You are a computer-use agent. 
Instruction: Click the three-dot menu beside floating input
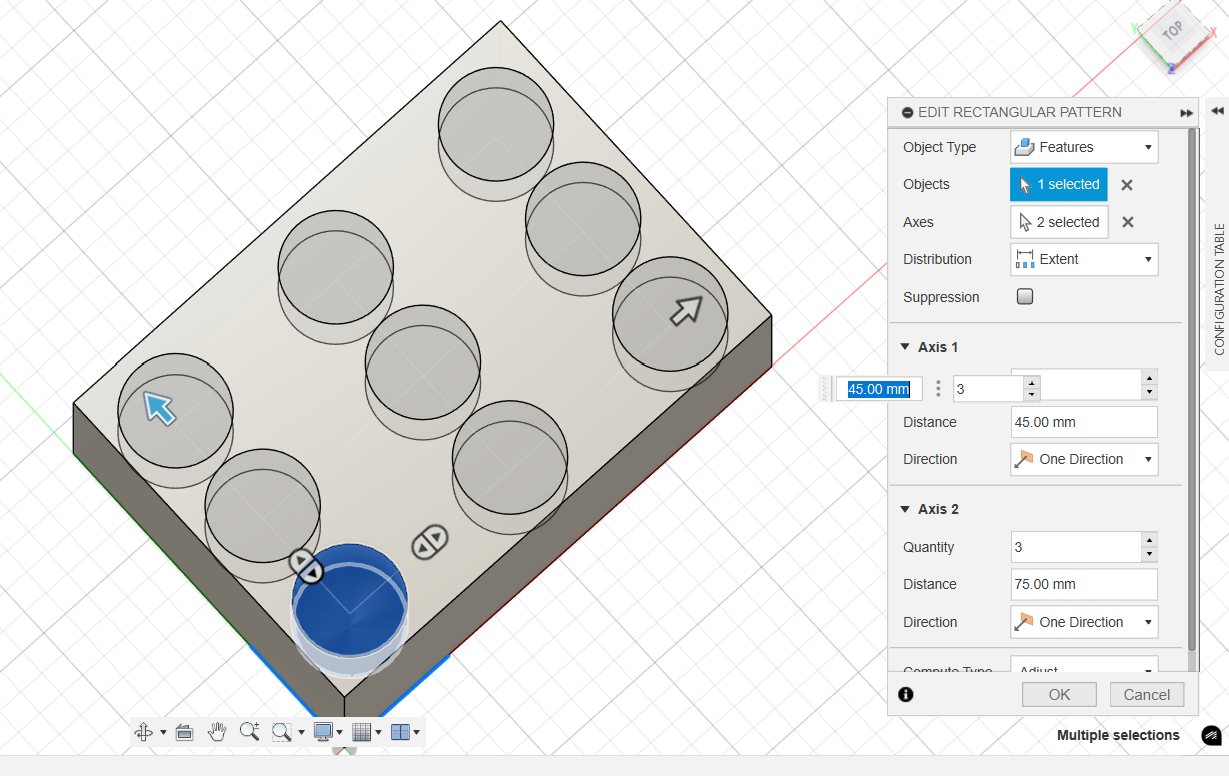click(938, 389)
